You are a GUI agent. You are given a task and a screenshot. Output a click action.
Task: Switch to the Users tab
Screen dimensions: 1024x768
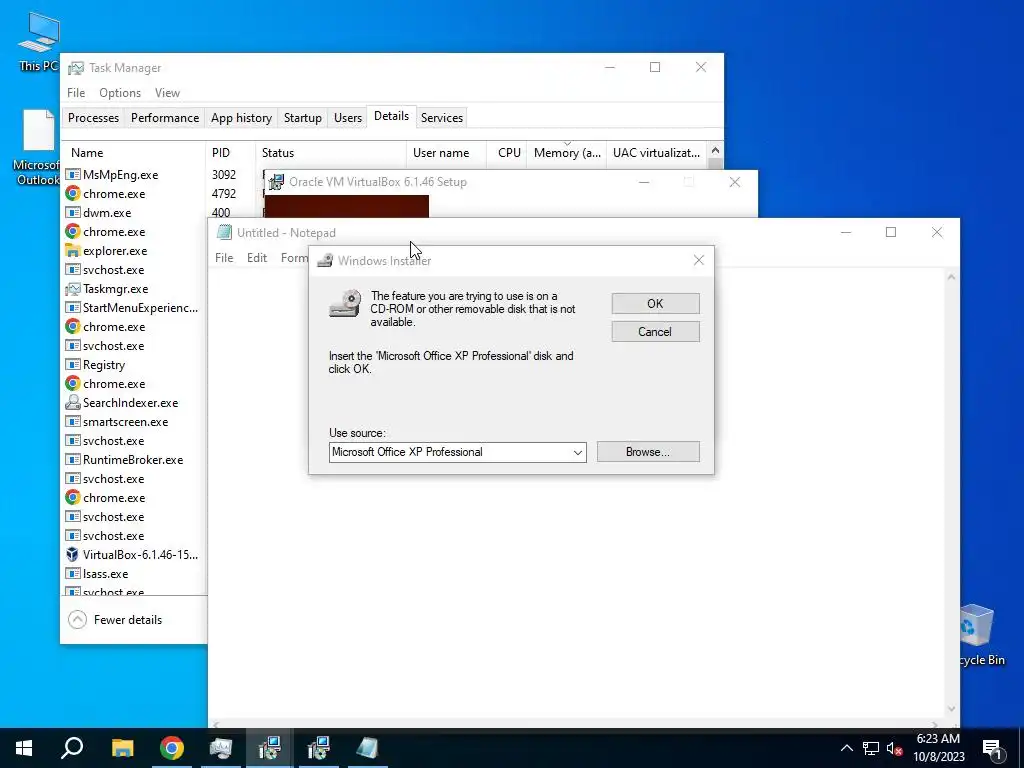click(x=348, y=118)
